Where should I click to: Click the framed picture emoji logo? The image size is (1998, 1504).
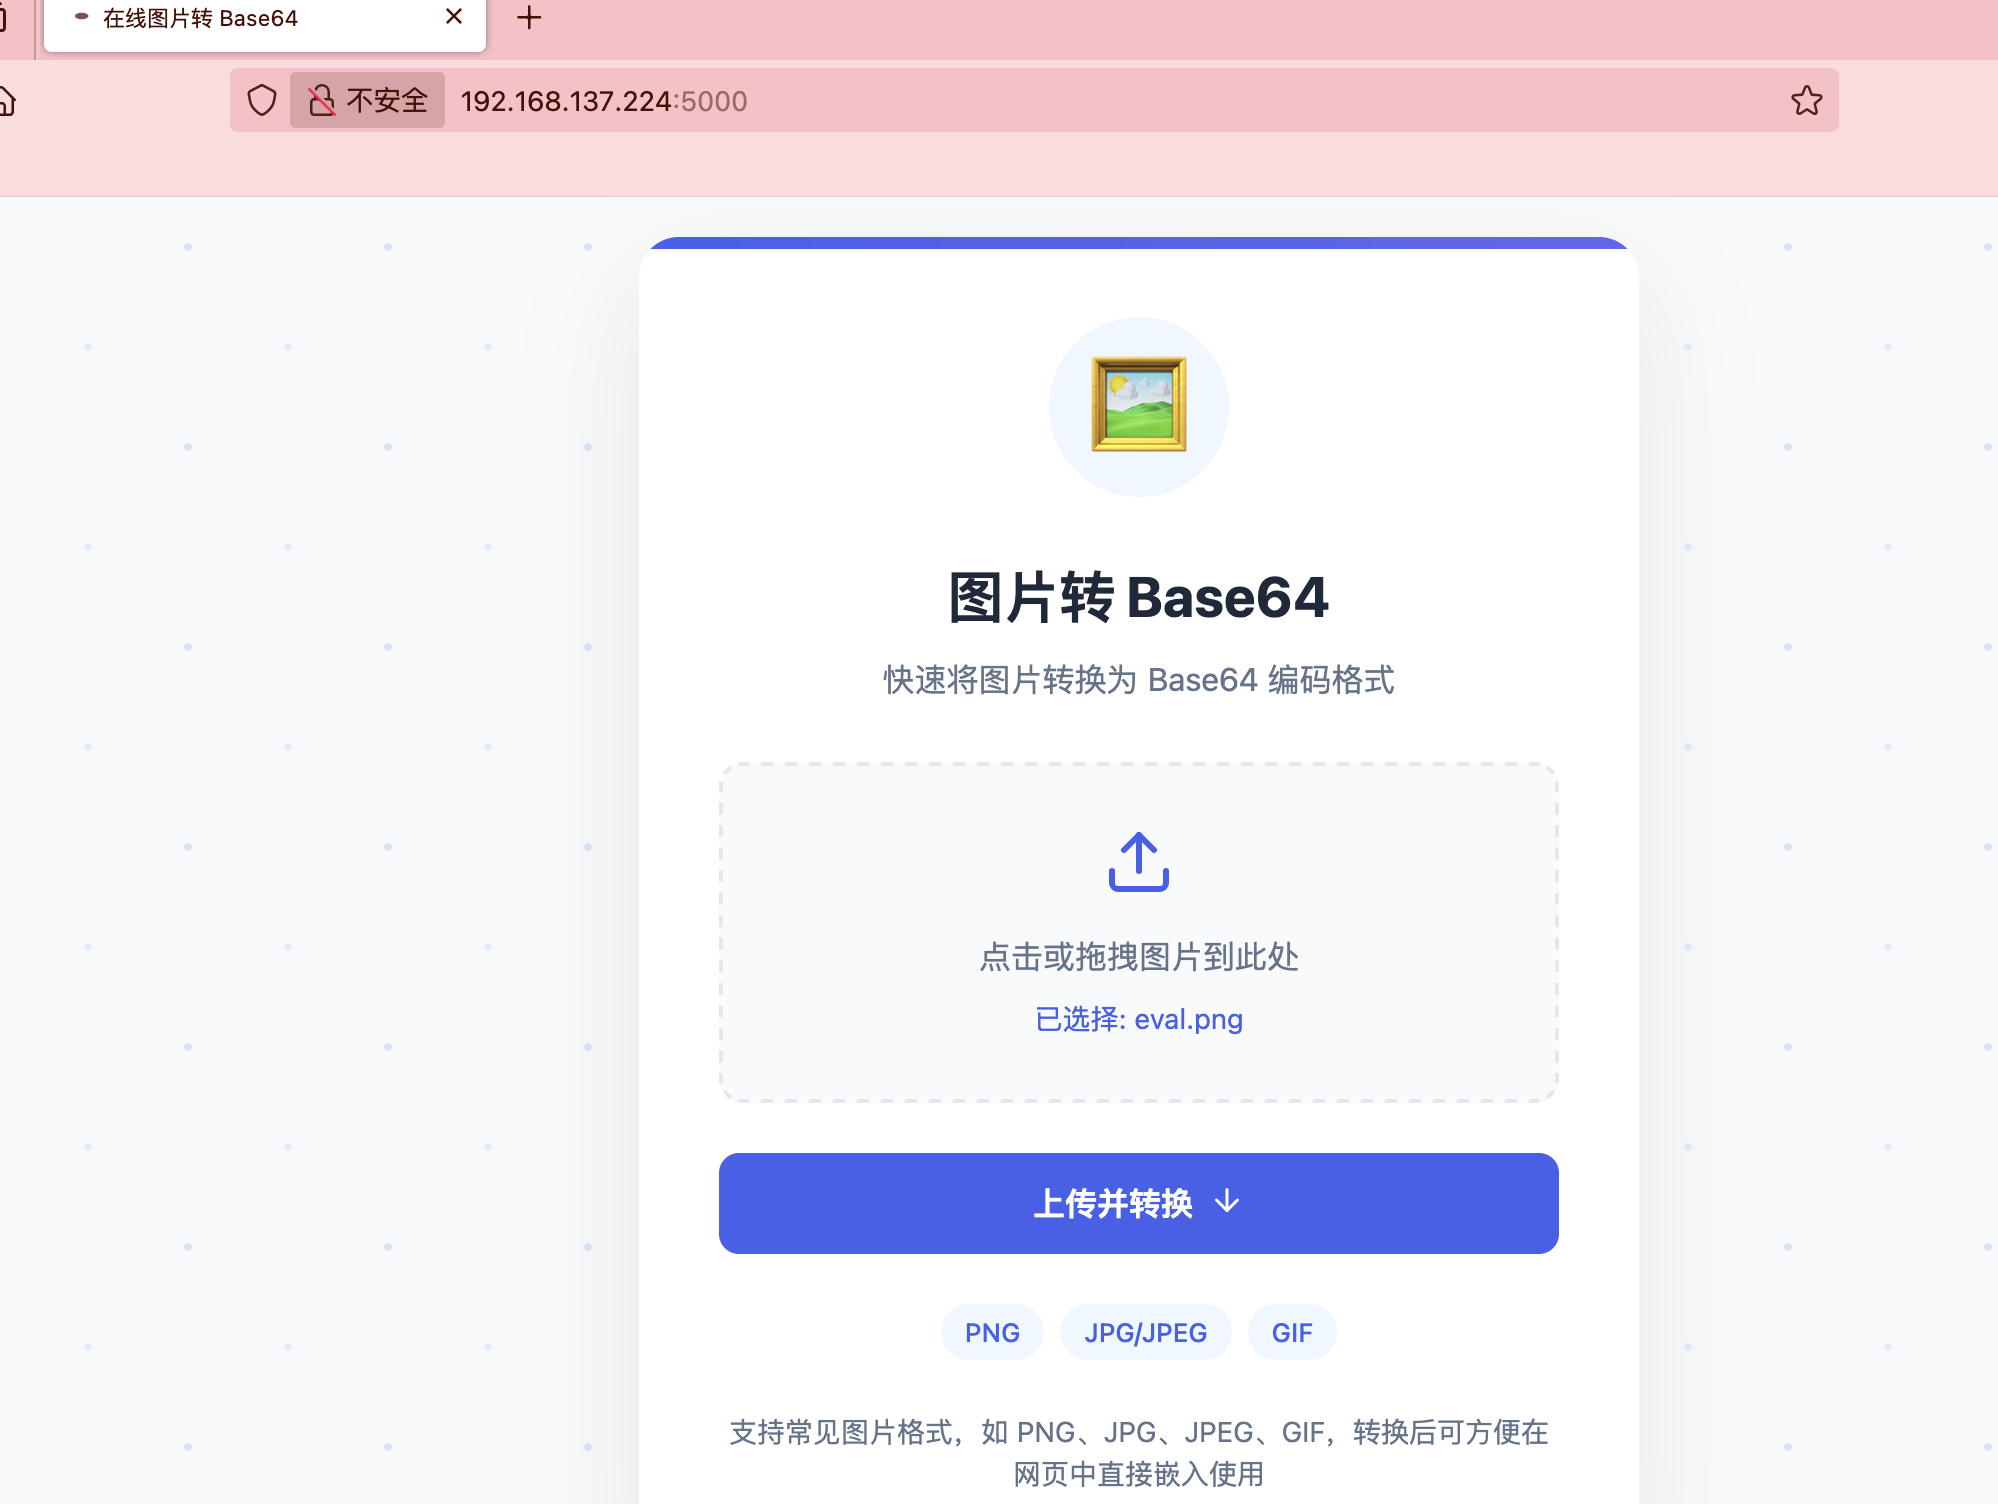click(1138, 405)
